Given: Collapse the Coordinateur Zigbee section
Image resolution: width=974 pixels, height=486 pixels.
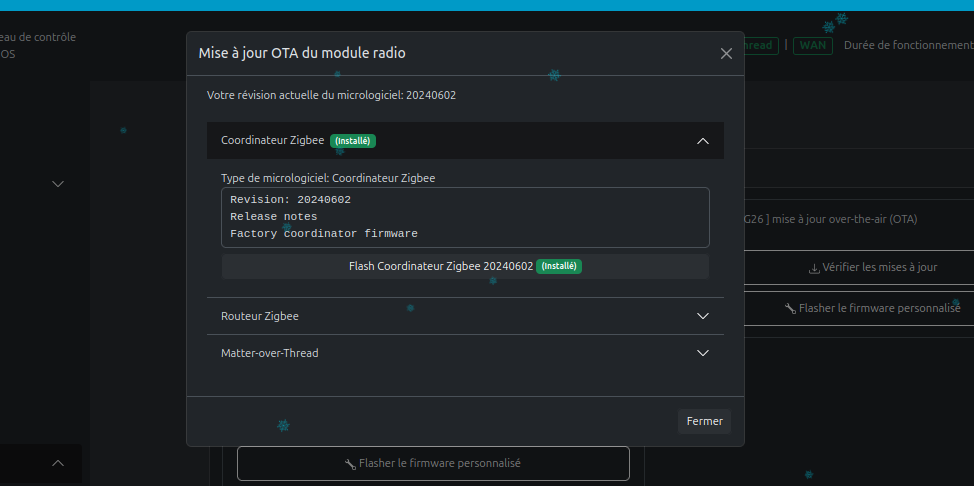Looking at the screenshot, I should point(465,140).
